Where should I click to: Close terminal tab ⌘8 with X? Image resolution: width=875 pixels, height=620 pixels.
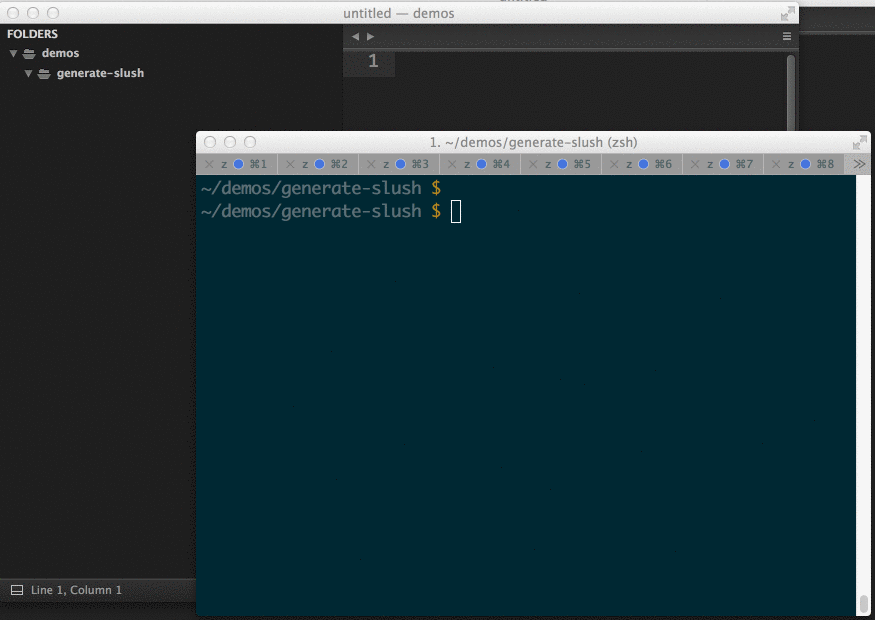(776, 164)
